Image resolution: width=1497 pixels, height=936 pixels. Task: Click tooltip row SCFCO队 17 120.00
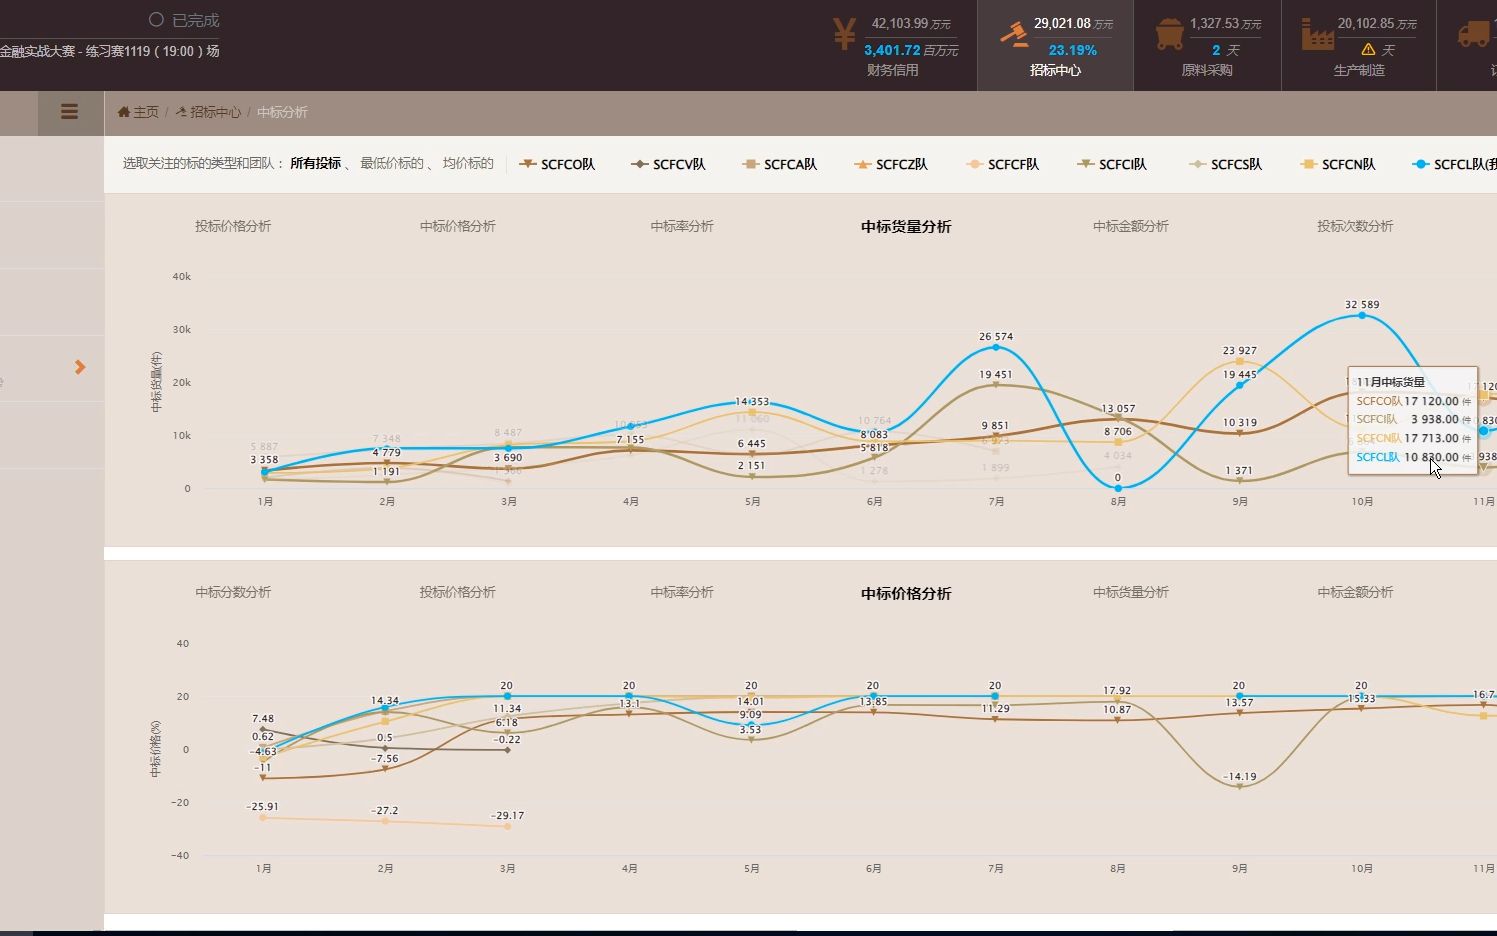(1412, 401)
